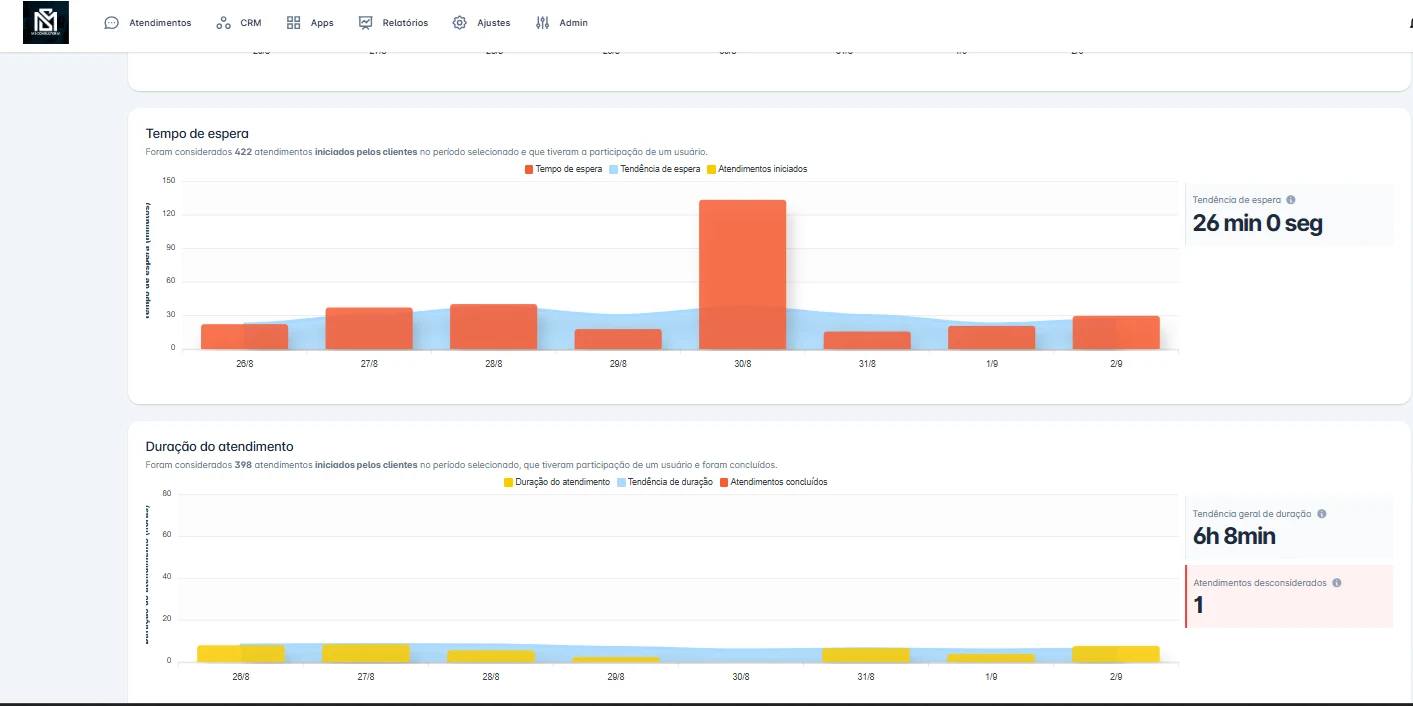Click the '398' count in the description
The width and height of the screenshot is (1413, 706).
pos(243,465)
